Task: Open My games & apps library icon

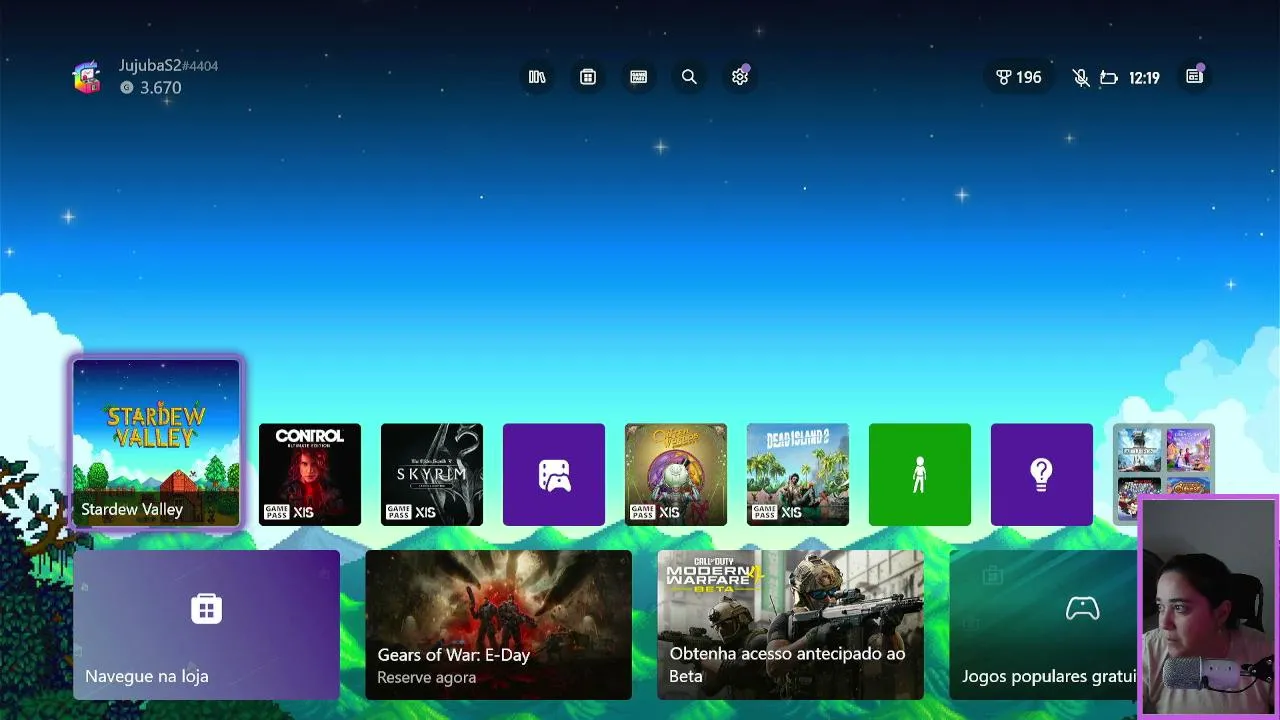Action: pos(537,77)
